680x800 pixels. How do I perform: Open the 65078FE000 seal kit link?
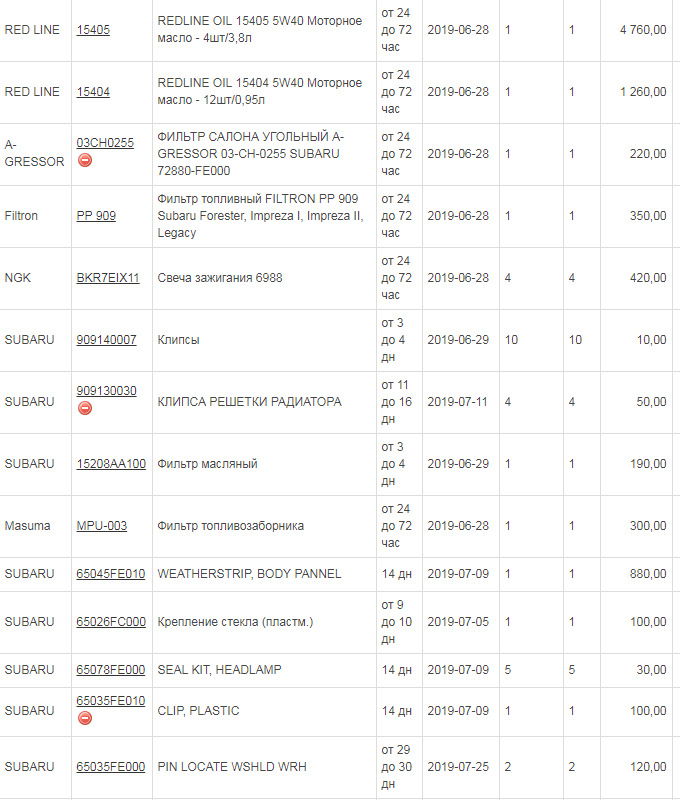tap(111, 670)
